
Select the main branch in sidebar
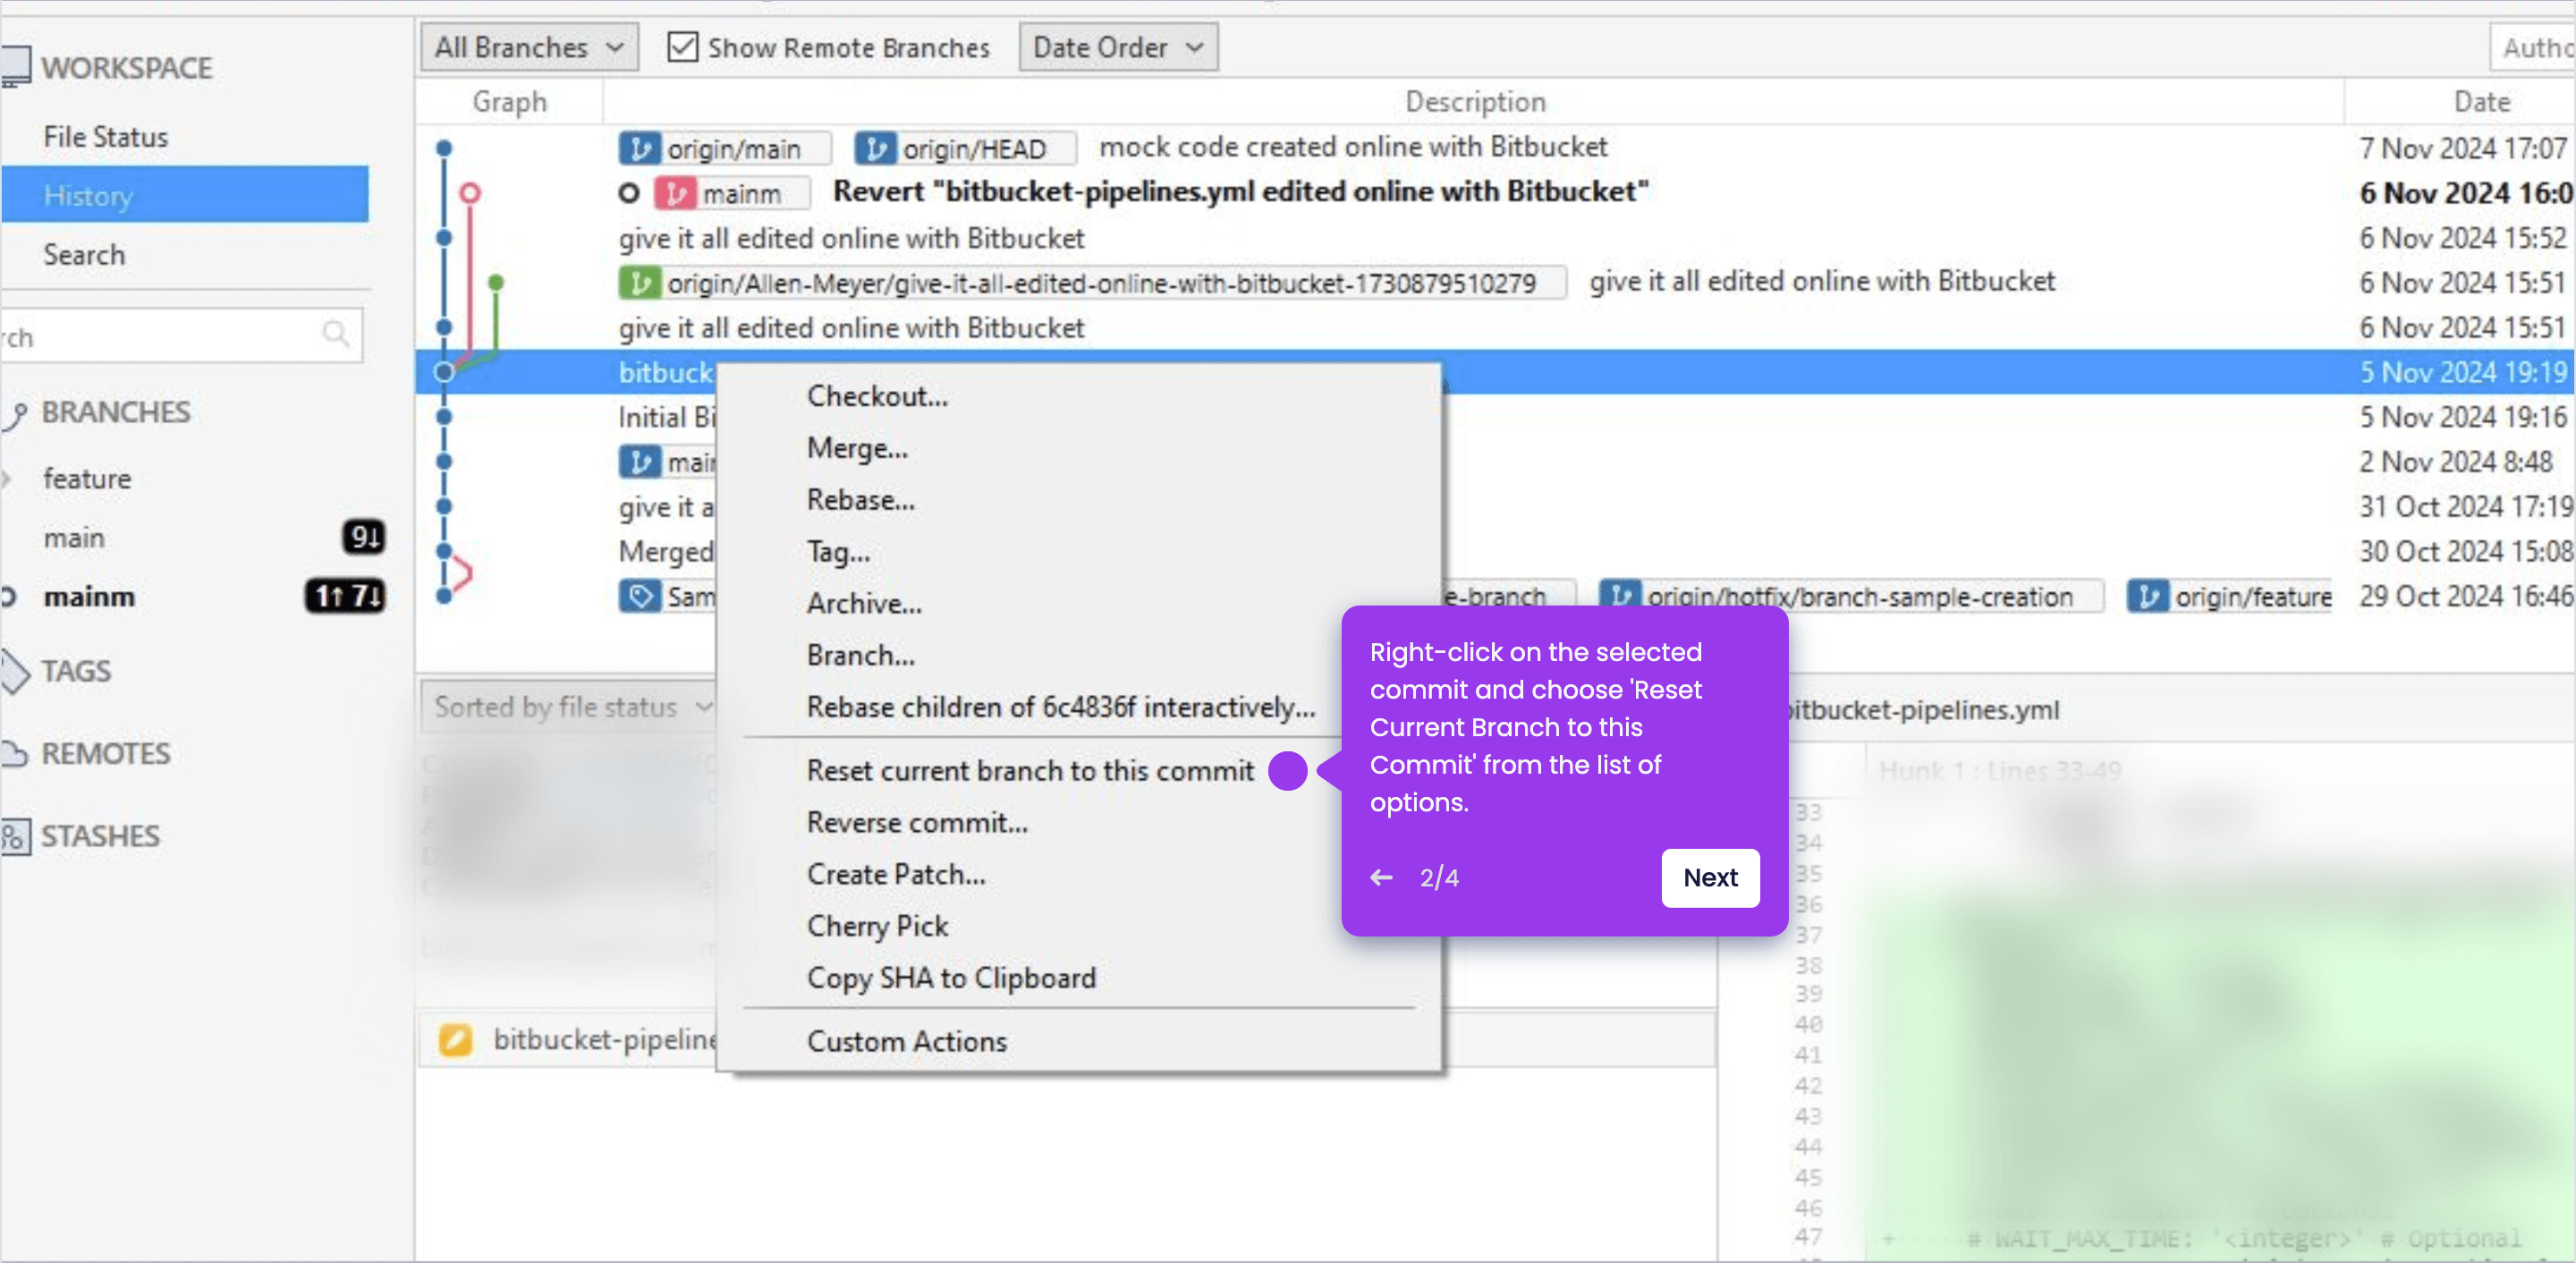pyautogui.click(x=74, y=538)
